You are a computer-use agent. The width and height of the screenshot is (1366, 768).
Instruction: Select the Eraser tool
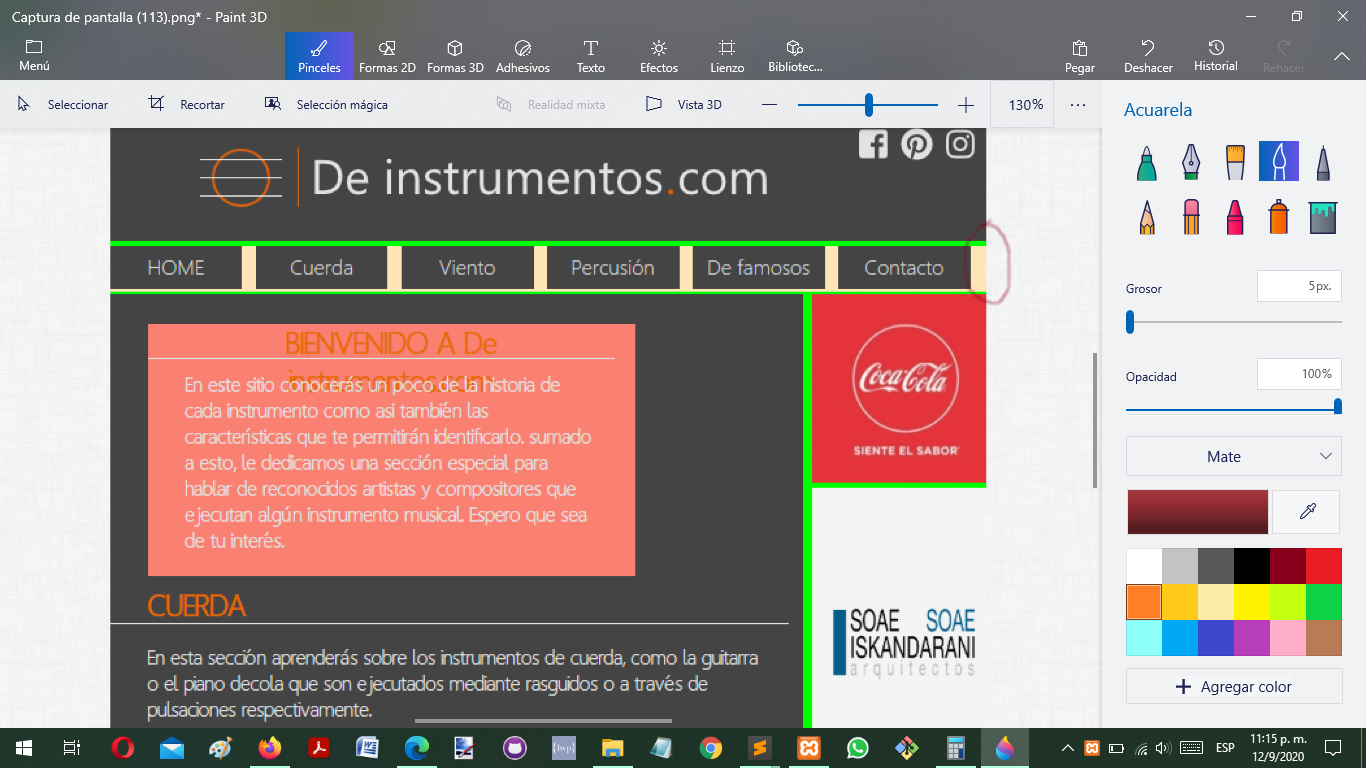pos(1190,216)
